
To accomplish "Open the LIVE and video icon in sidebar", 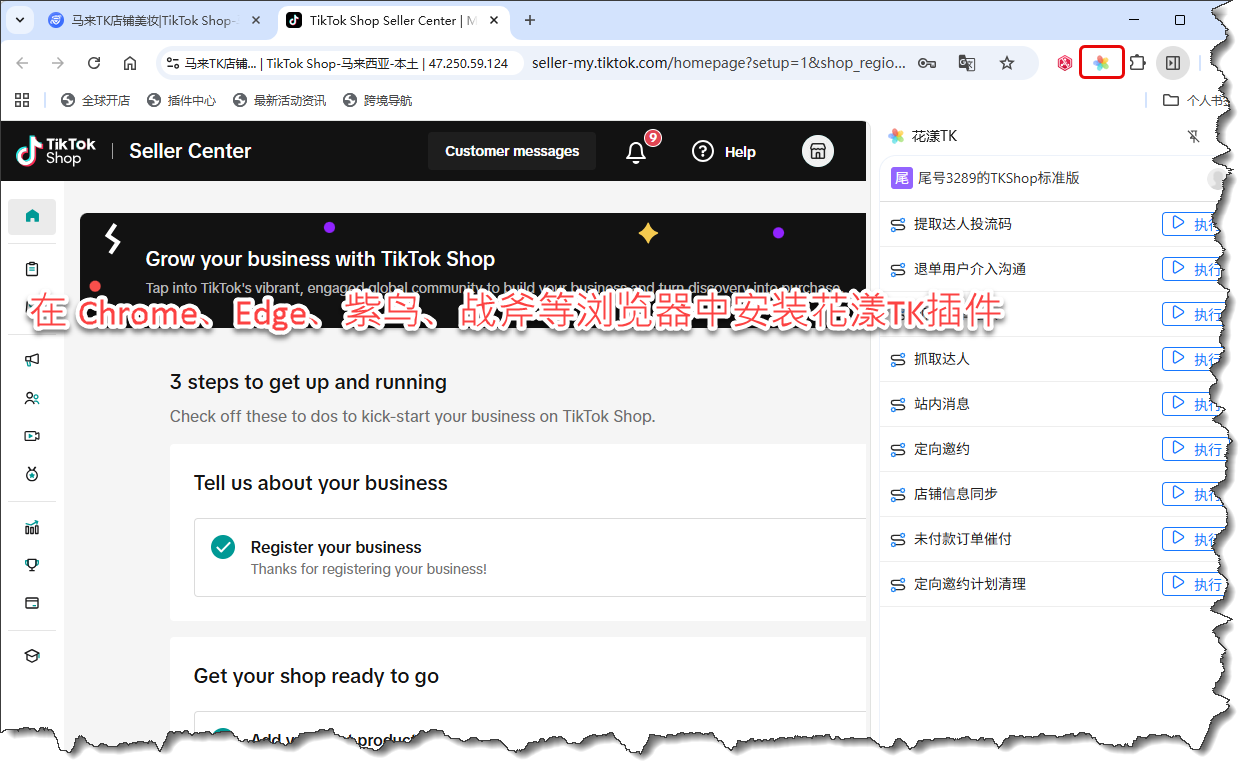I will coord(32,436).
